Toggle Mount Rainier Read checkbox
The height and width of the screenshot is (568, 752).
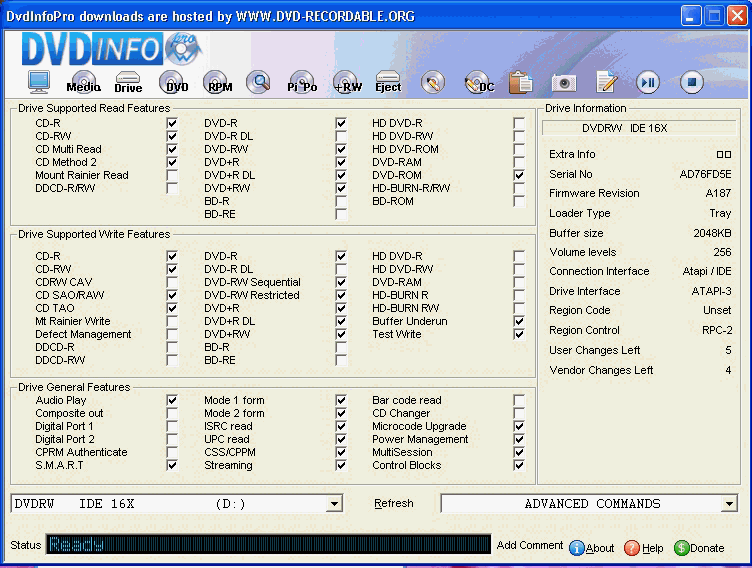click(x=172, y=176)
